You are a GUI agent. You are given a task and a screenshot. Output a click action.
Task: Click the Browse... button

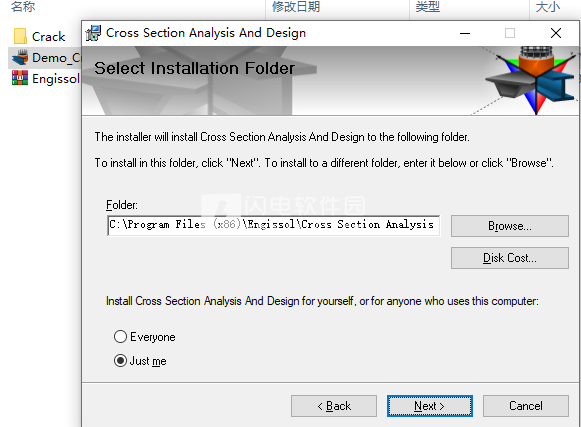point(510,226)
